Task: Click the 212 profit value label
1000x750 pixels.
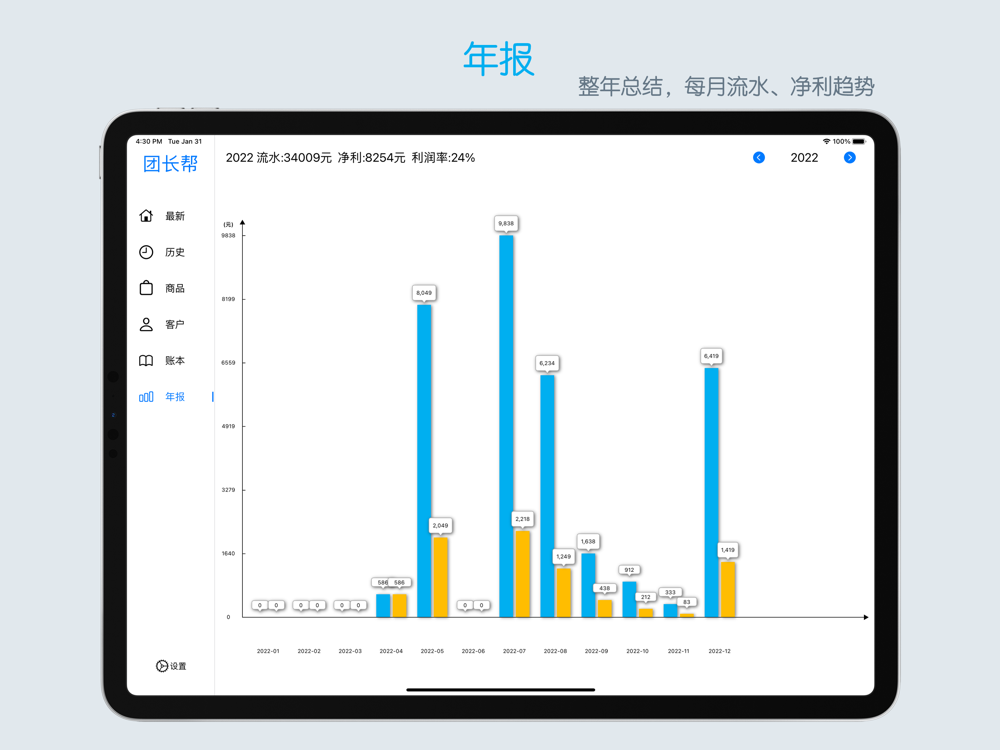Action: (x=645, y=598)
